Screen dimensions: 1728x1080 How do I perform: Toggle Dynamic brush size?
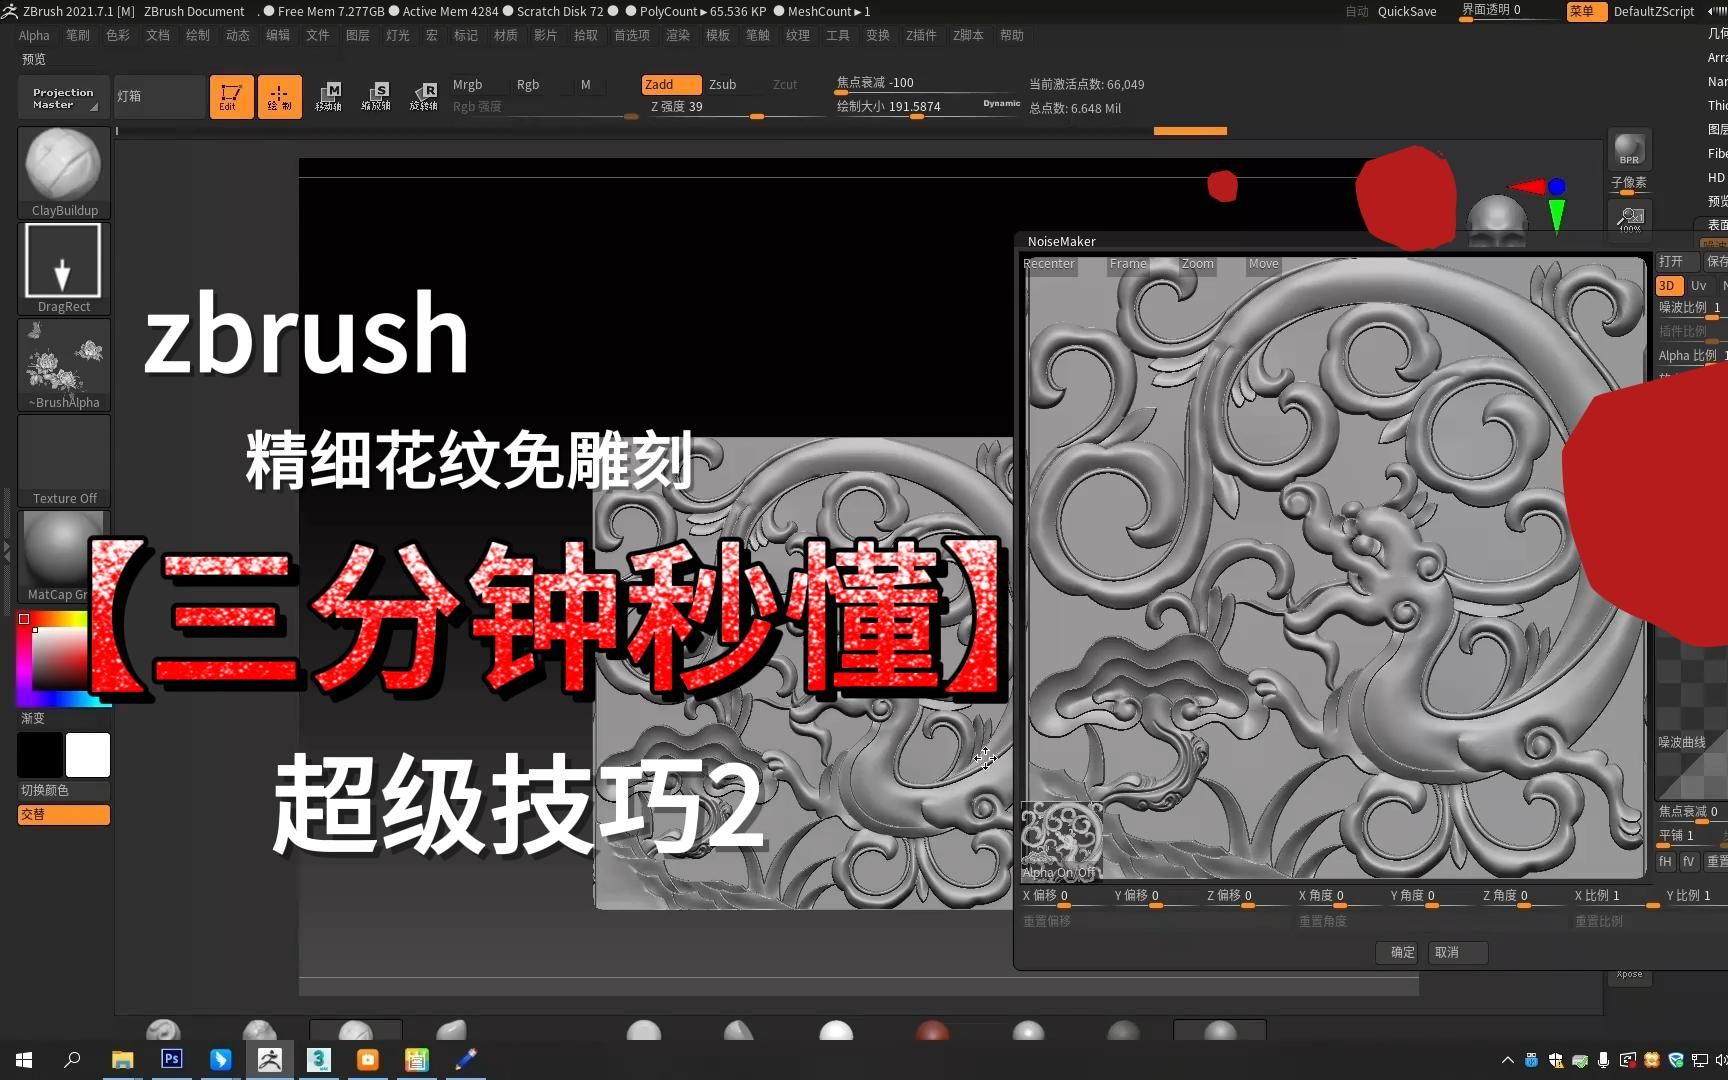coord(1001,104)
